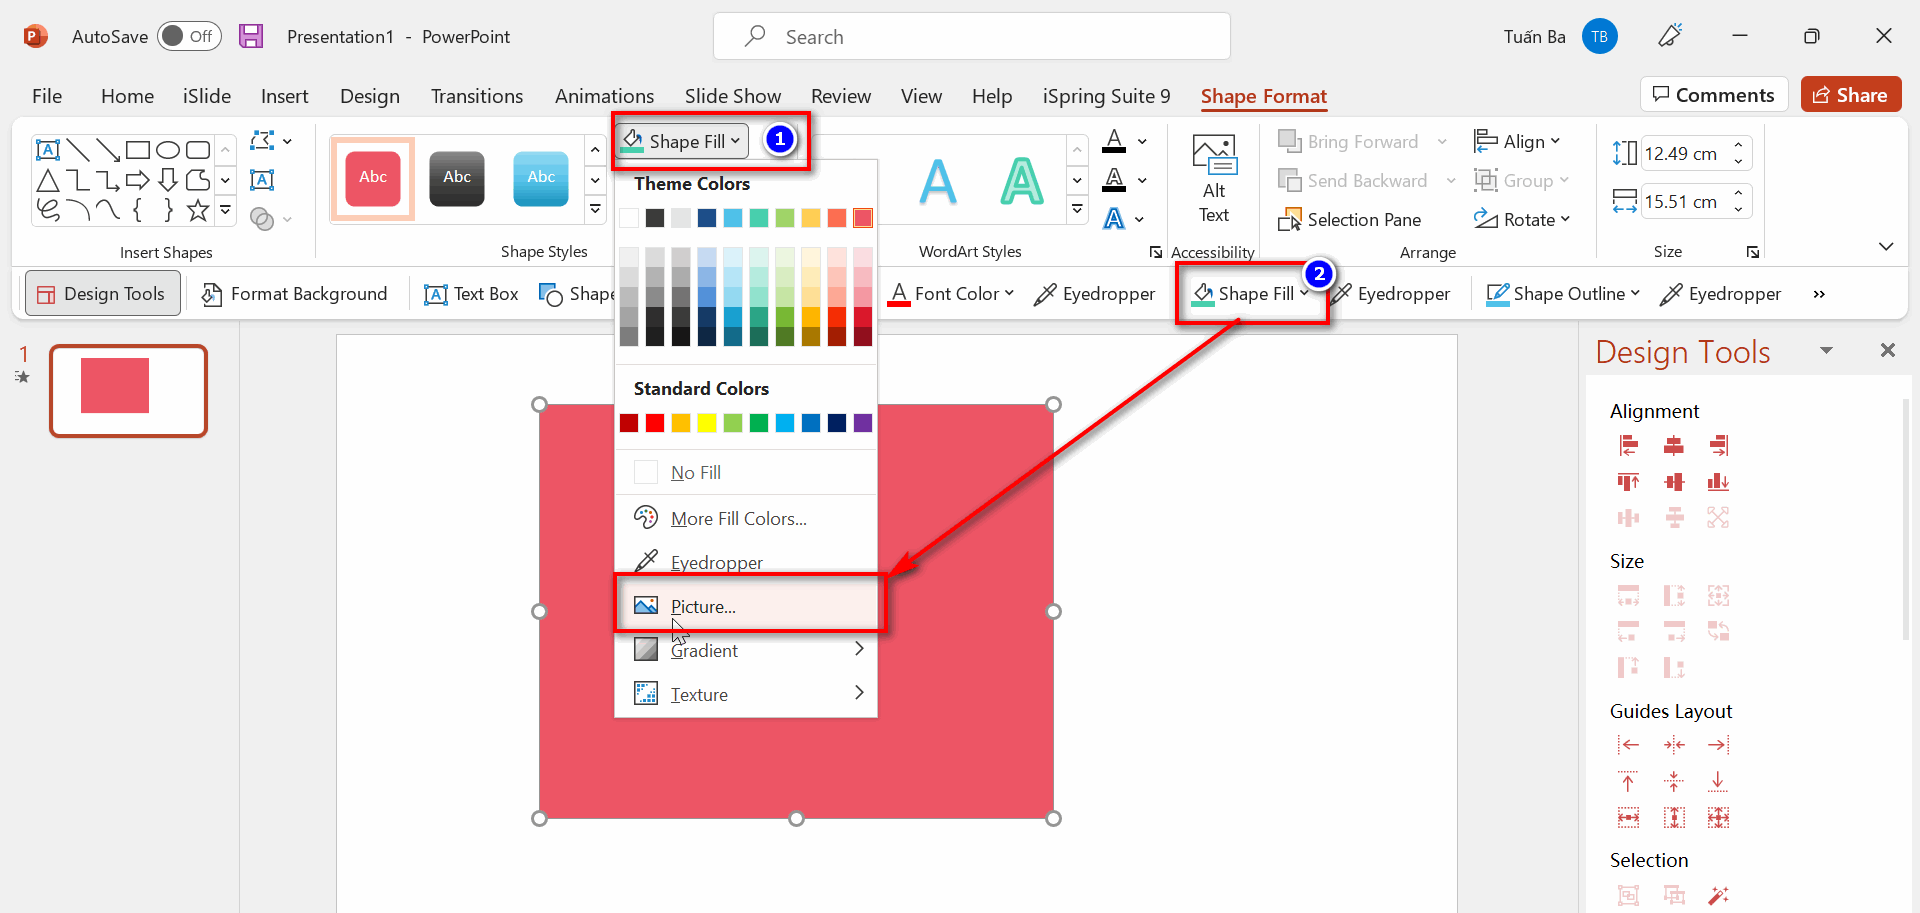Open the Rotate dropdown
The height and width of the screenshot is (913, 1920).
pyautogui.click(x=1522, y=219)
